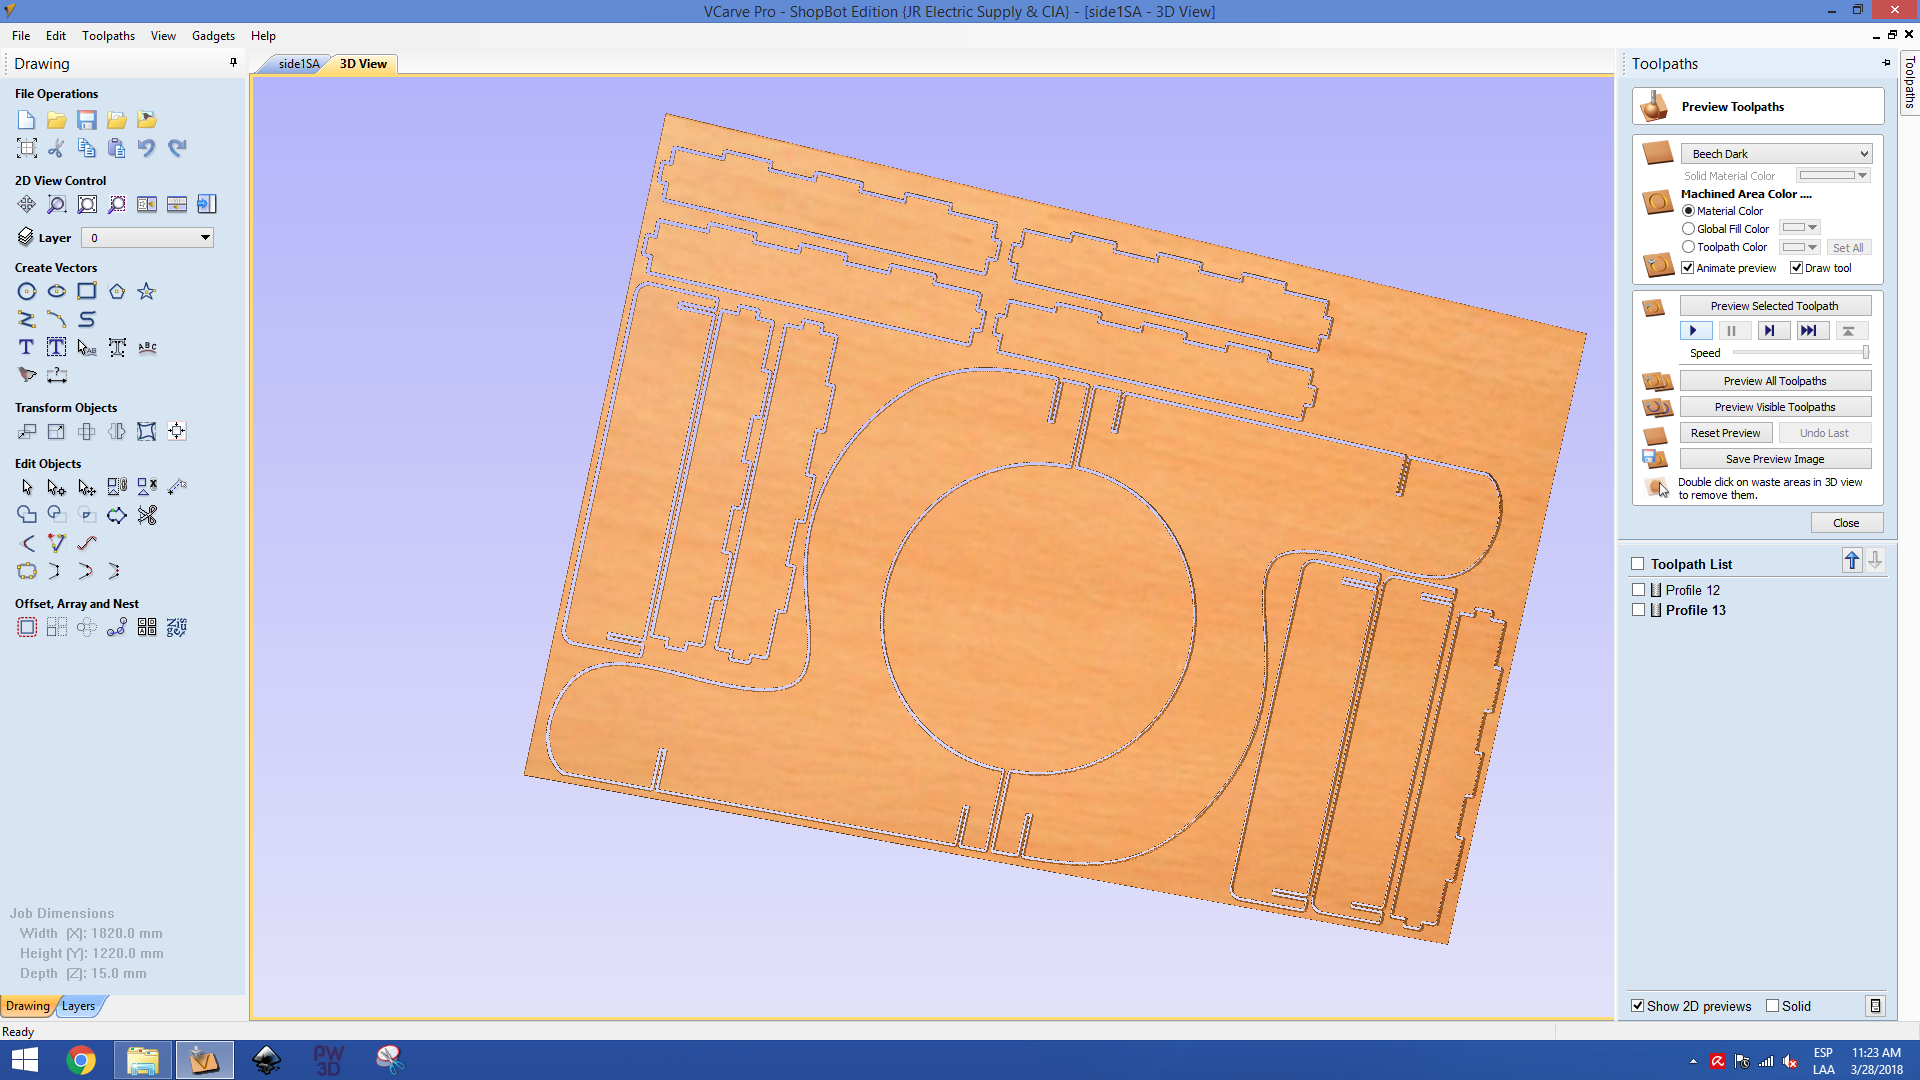Open the Solid Material Color dropdown
1920x1080 pixels.
click(1833, 176)
